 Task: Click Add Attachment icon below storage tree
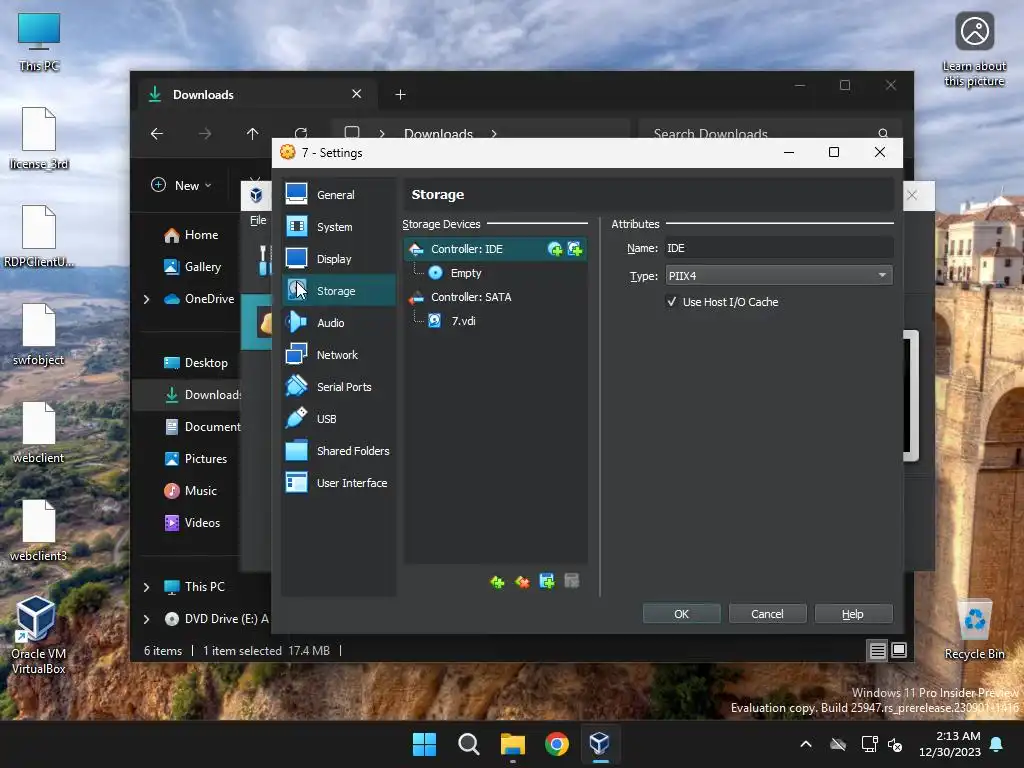(547, 581)
